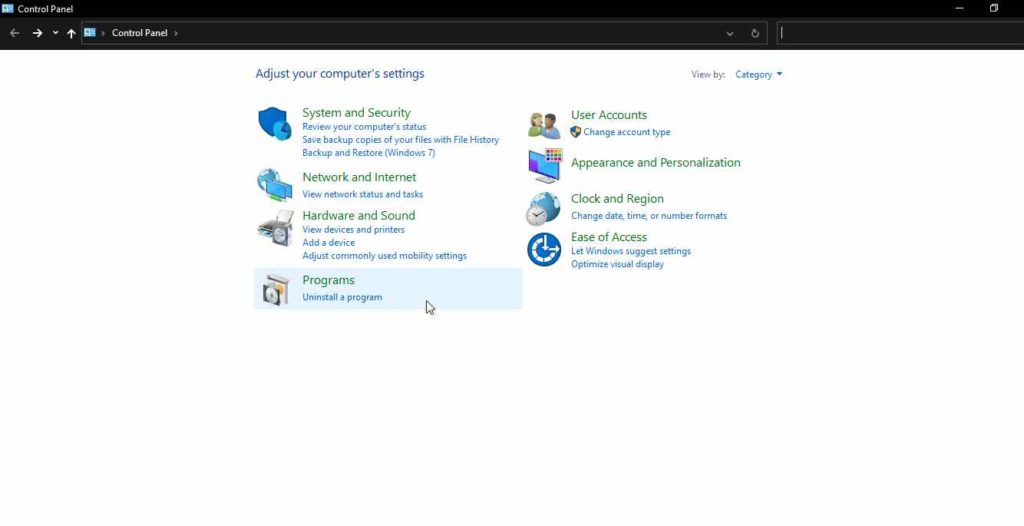Open View devices and printers
Viewport: 1024px width, 526px height.
pyautogui.click(x=353, y=229)
